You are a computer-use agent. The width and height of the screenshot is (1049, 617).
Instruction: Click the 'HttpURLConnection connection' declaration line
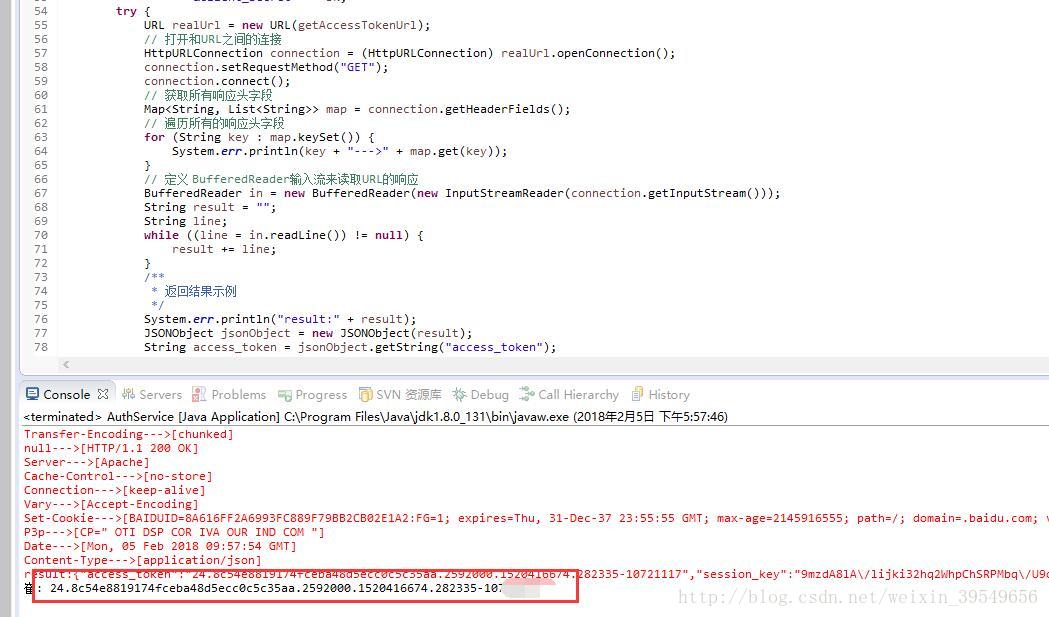click(x=409, y=53)
